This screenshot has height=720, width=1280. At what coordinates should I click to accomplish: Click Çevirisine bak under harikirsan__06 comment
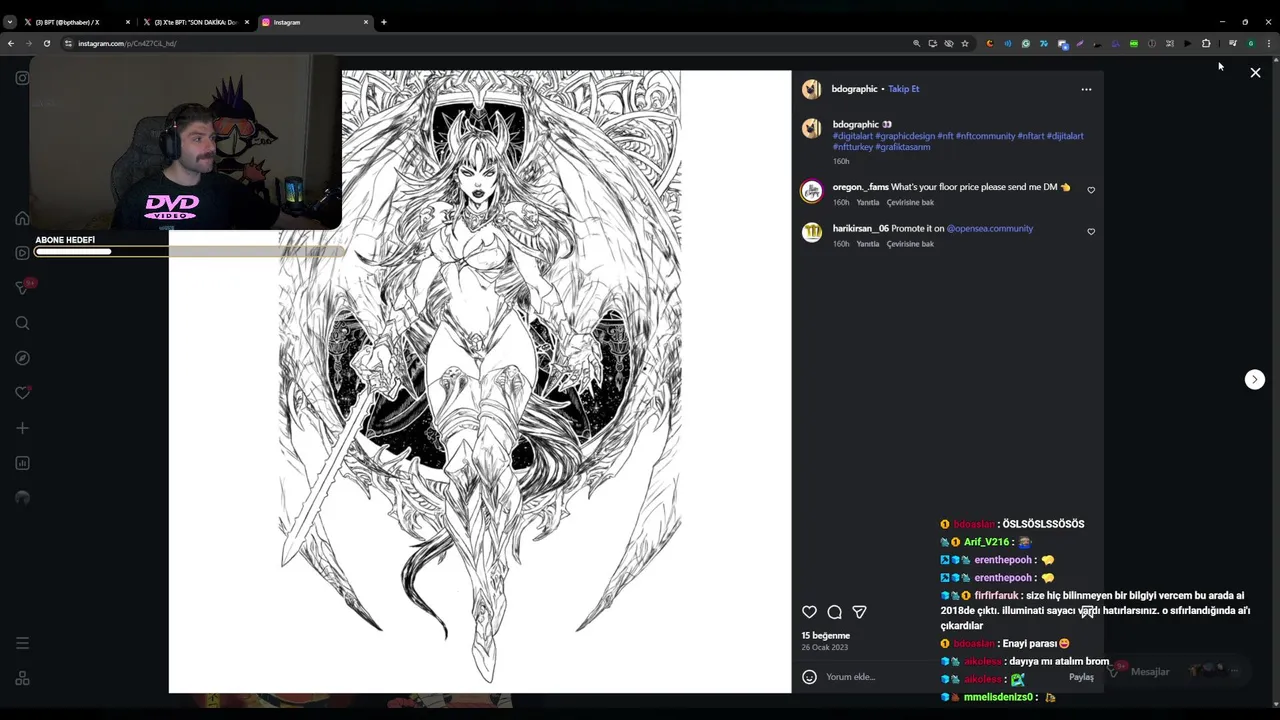[x=910, y=244]
